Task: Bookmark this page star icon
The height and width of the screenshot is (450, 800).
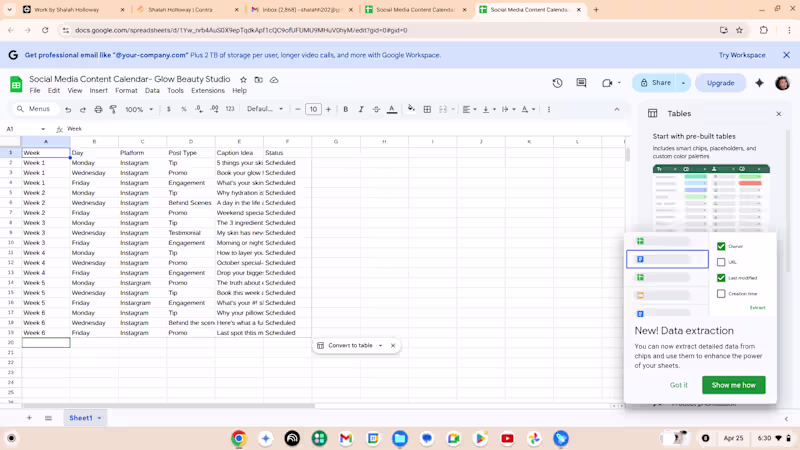Action: 739,30
